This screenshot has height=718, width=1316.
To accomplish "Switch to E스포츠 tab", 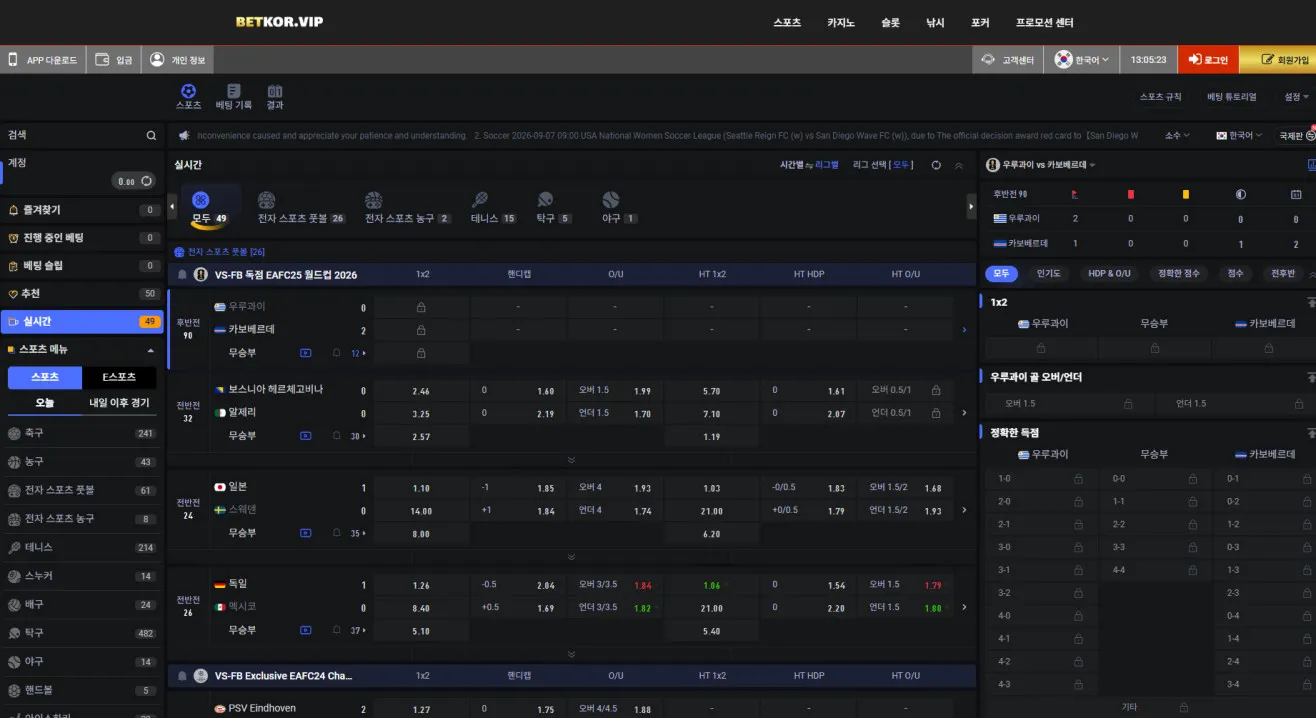I will 119,377.
